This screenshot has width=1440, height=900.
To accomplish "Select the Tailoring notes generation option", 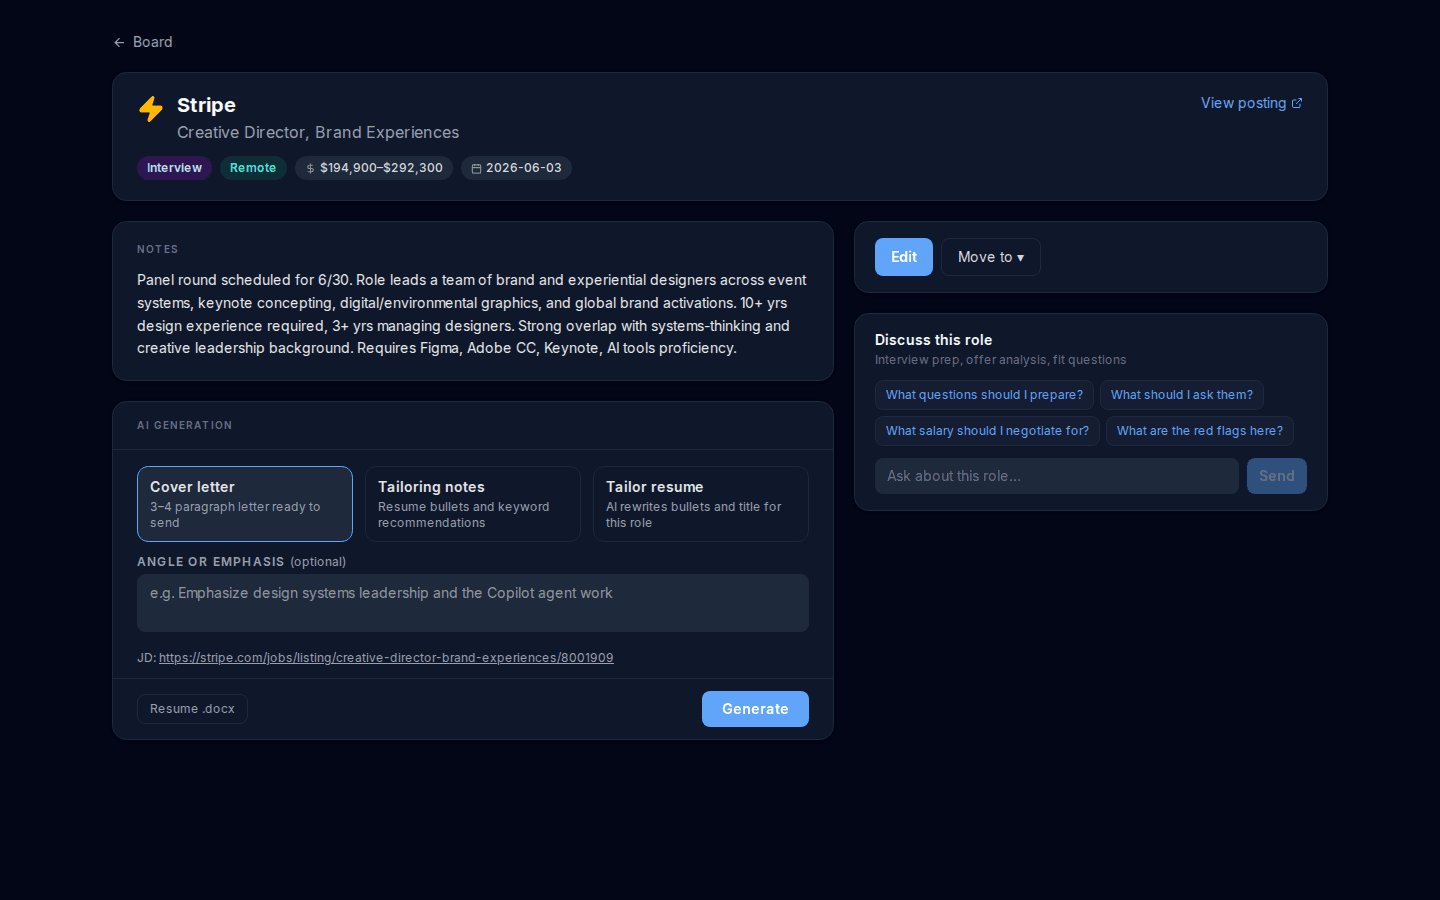I will pos(473,504).
